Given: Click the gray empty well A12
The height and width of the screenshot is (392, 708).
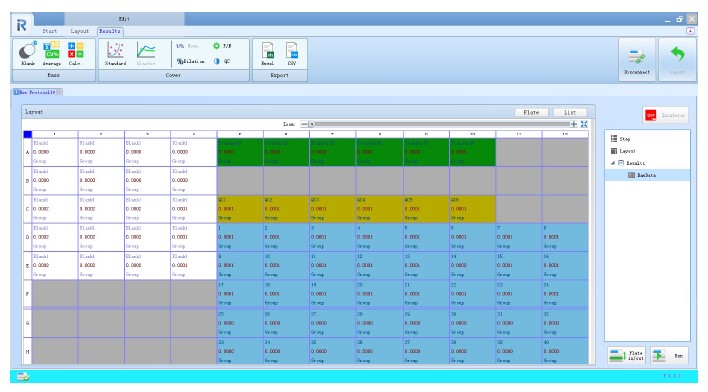Looking at the screenshot, I should pos(565,152).
